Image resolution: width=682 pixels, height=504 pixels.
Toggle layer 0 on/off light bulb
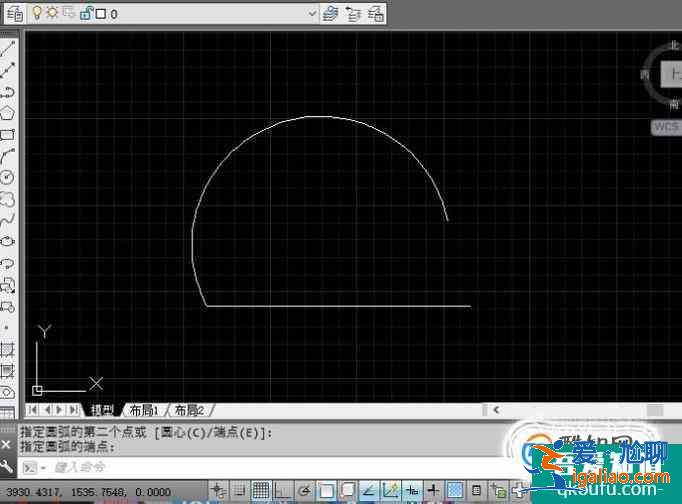[x=37, y=13]
